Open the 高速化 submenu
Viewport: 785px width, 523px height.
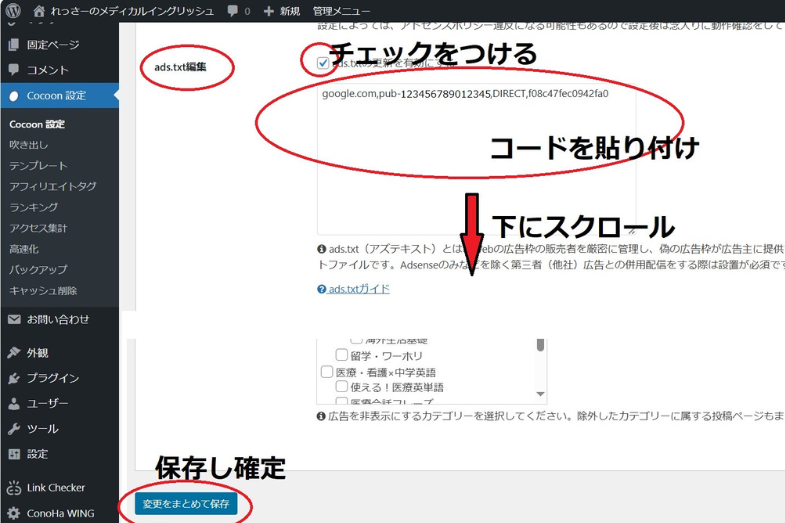[24, 249]
